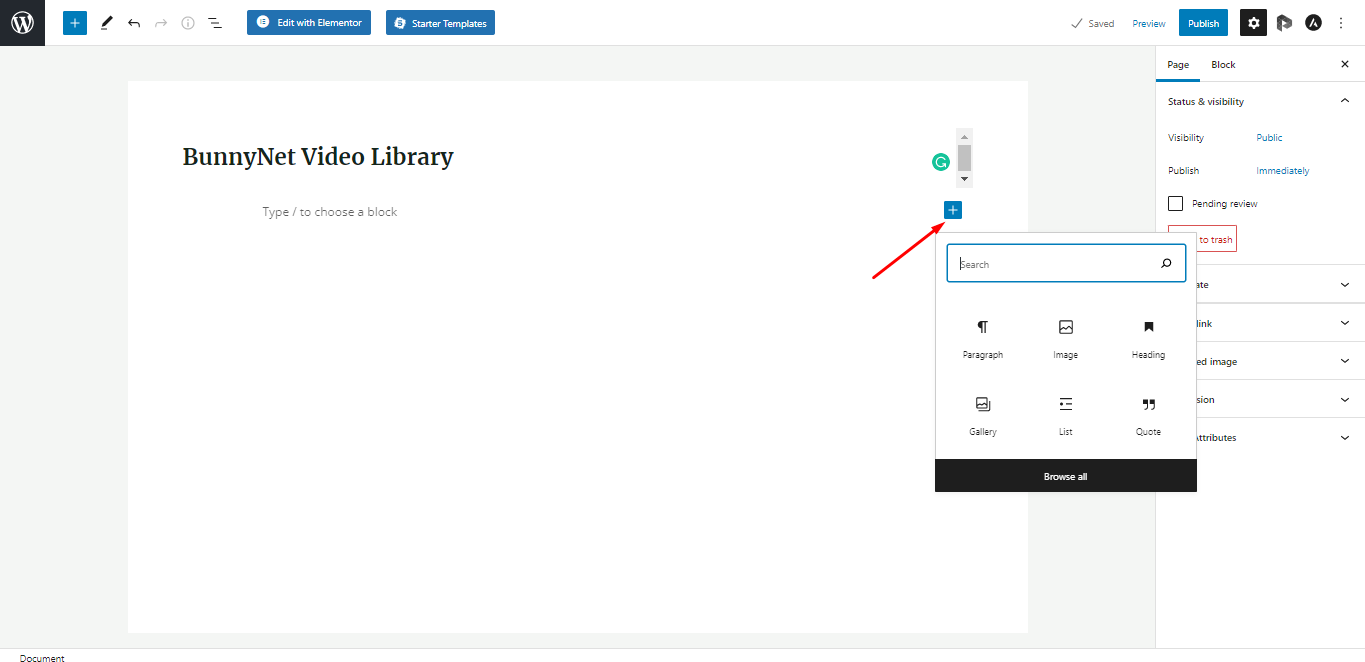
Task: Select the Tools pencil icon
Action: pyautogui.click(x=106, y=22)
